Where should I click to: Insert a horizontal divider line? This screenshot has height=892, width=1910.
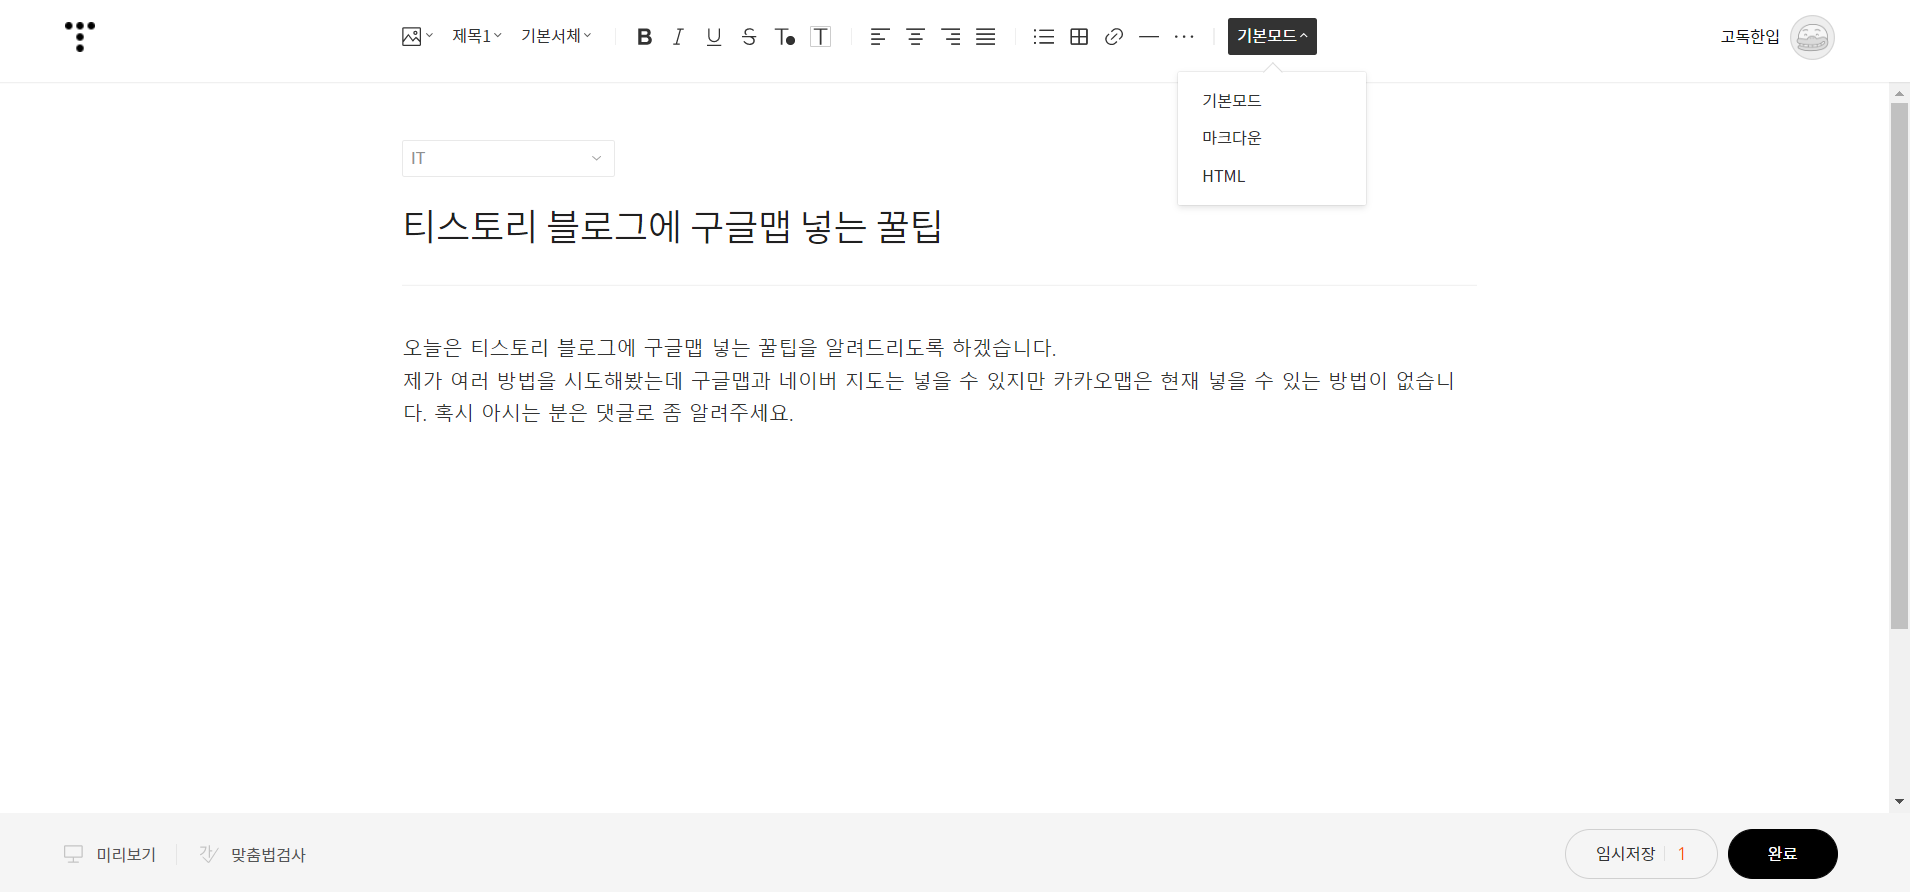(1149, 37)
